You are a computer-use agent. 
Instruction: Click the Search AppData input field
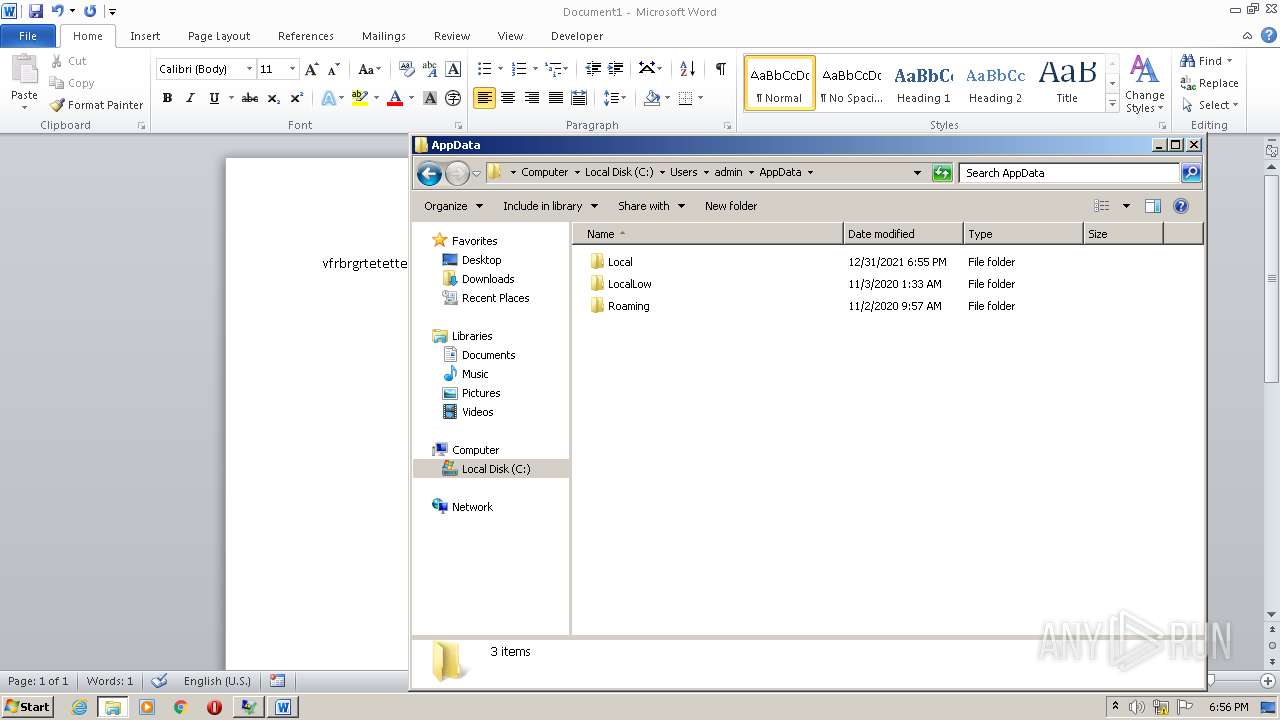[1068, 173]
